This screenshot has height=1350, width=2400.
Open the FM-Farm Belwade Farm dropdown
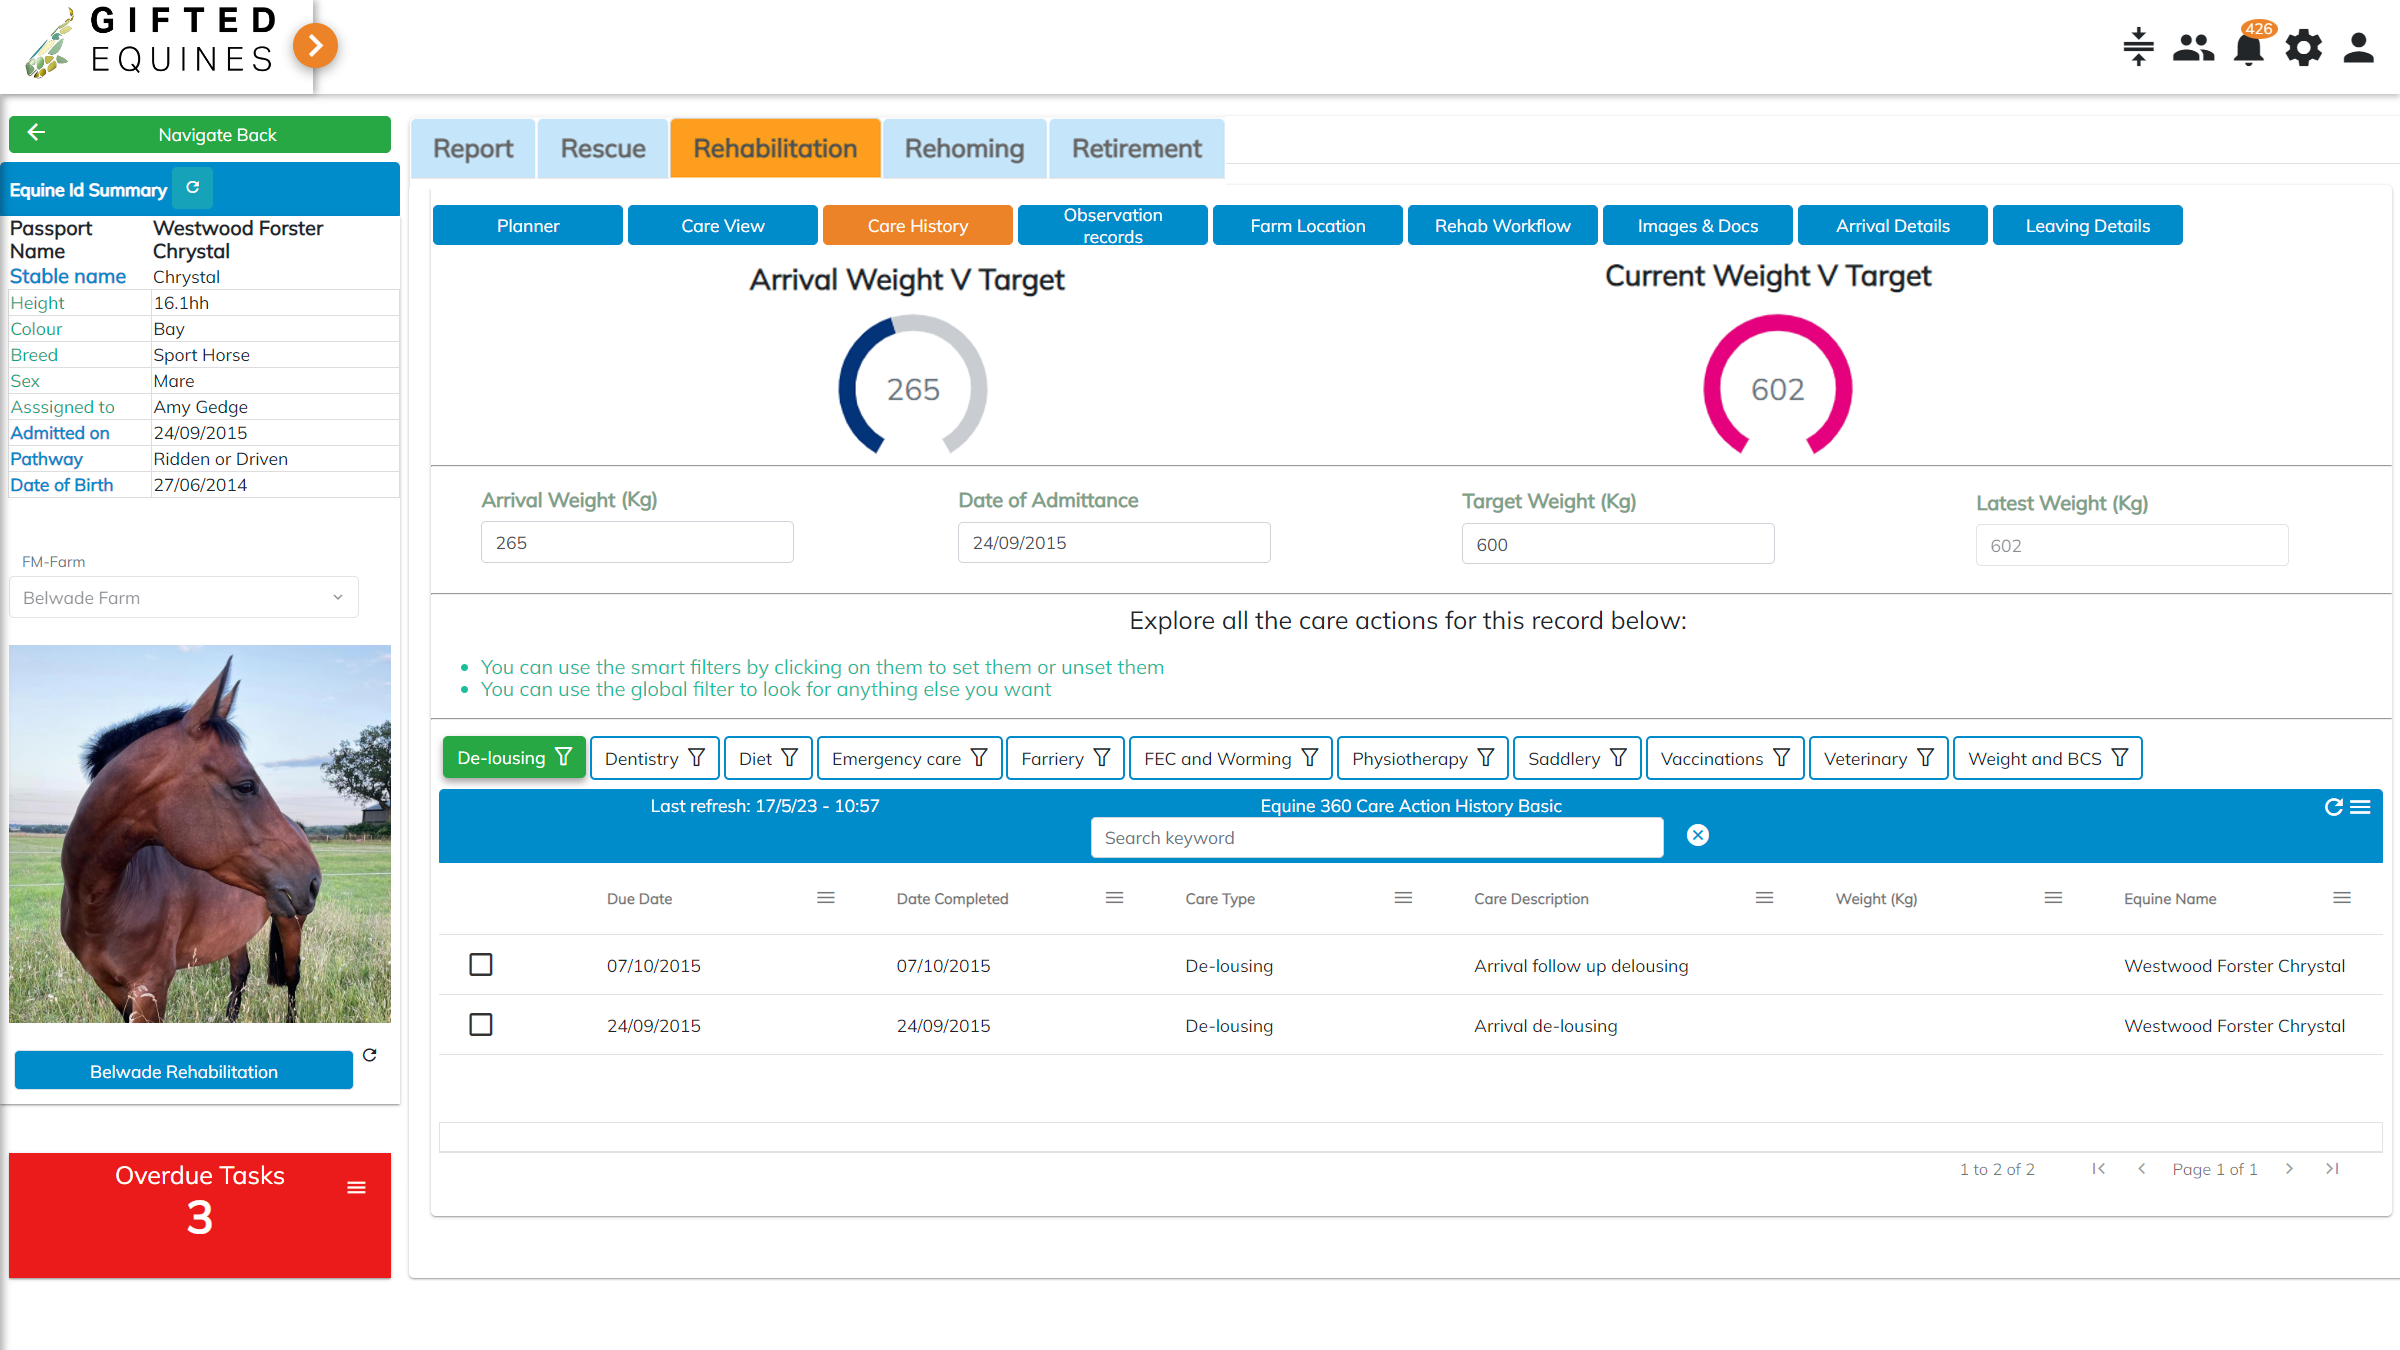coord(184,598)
